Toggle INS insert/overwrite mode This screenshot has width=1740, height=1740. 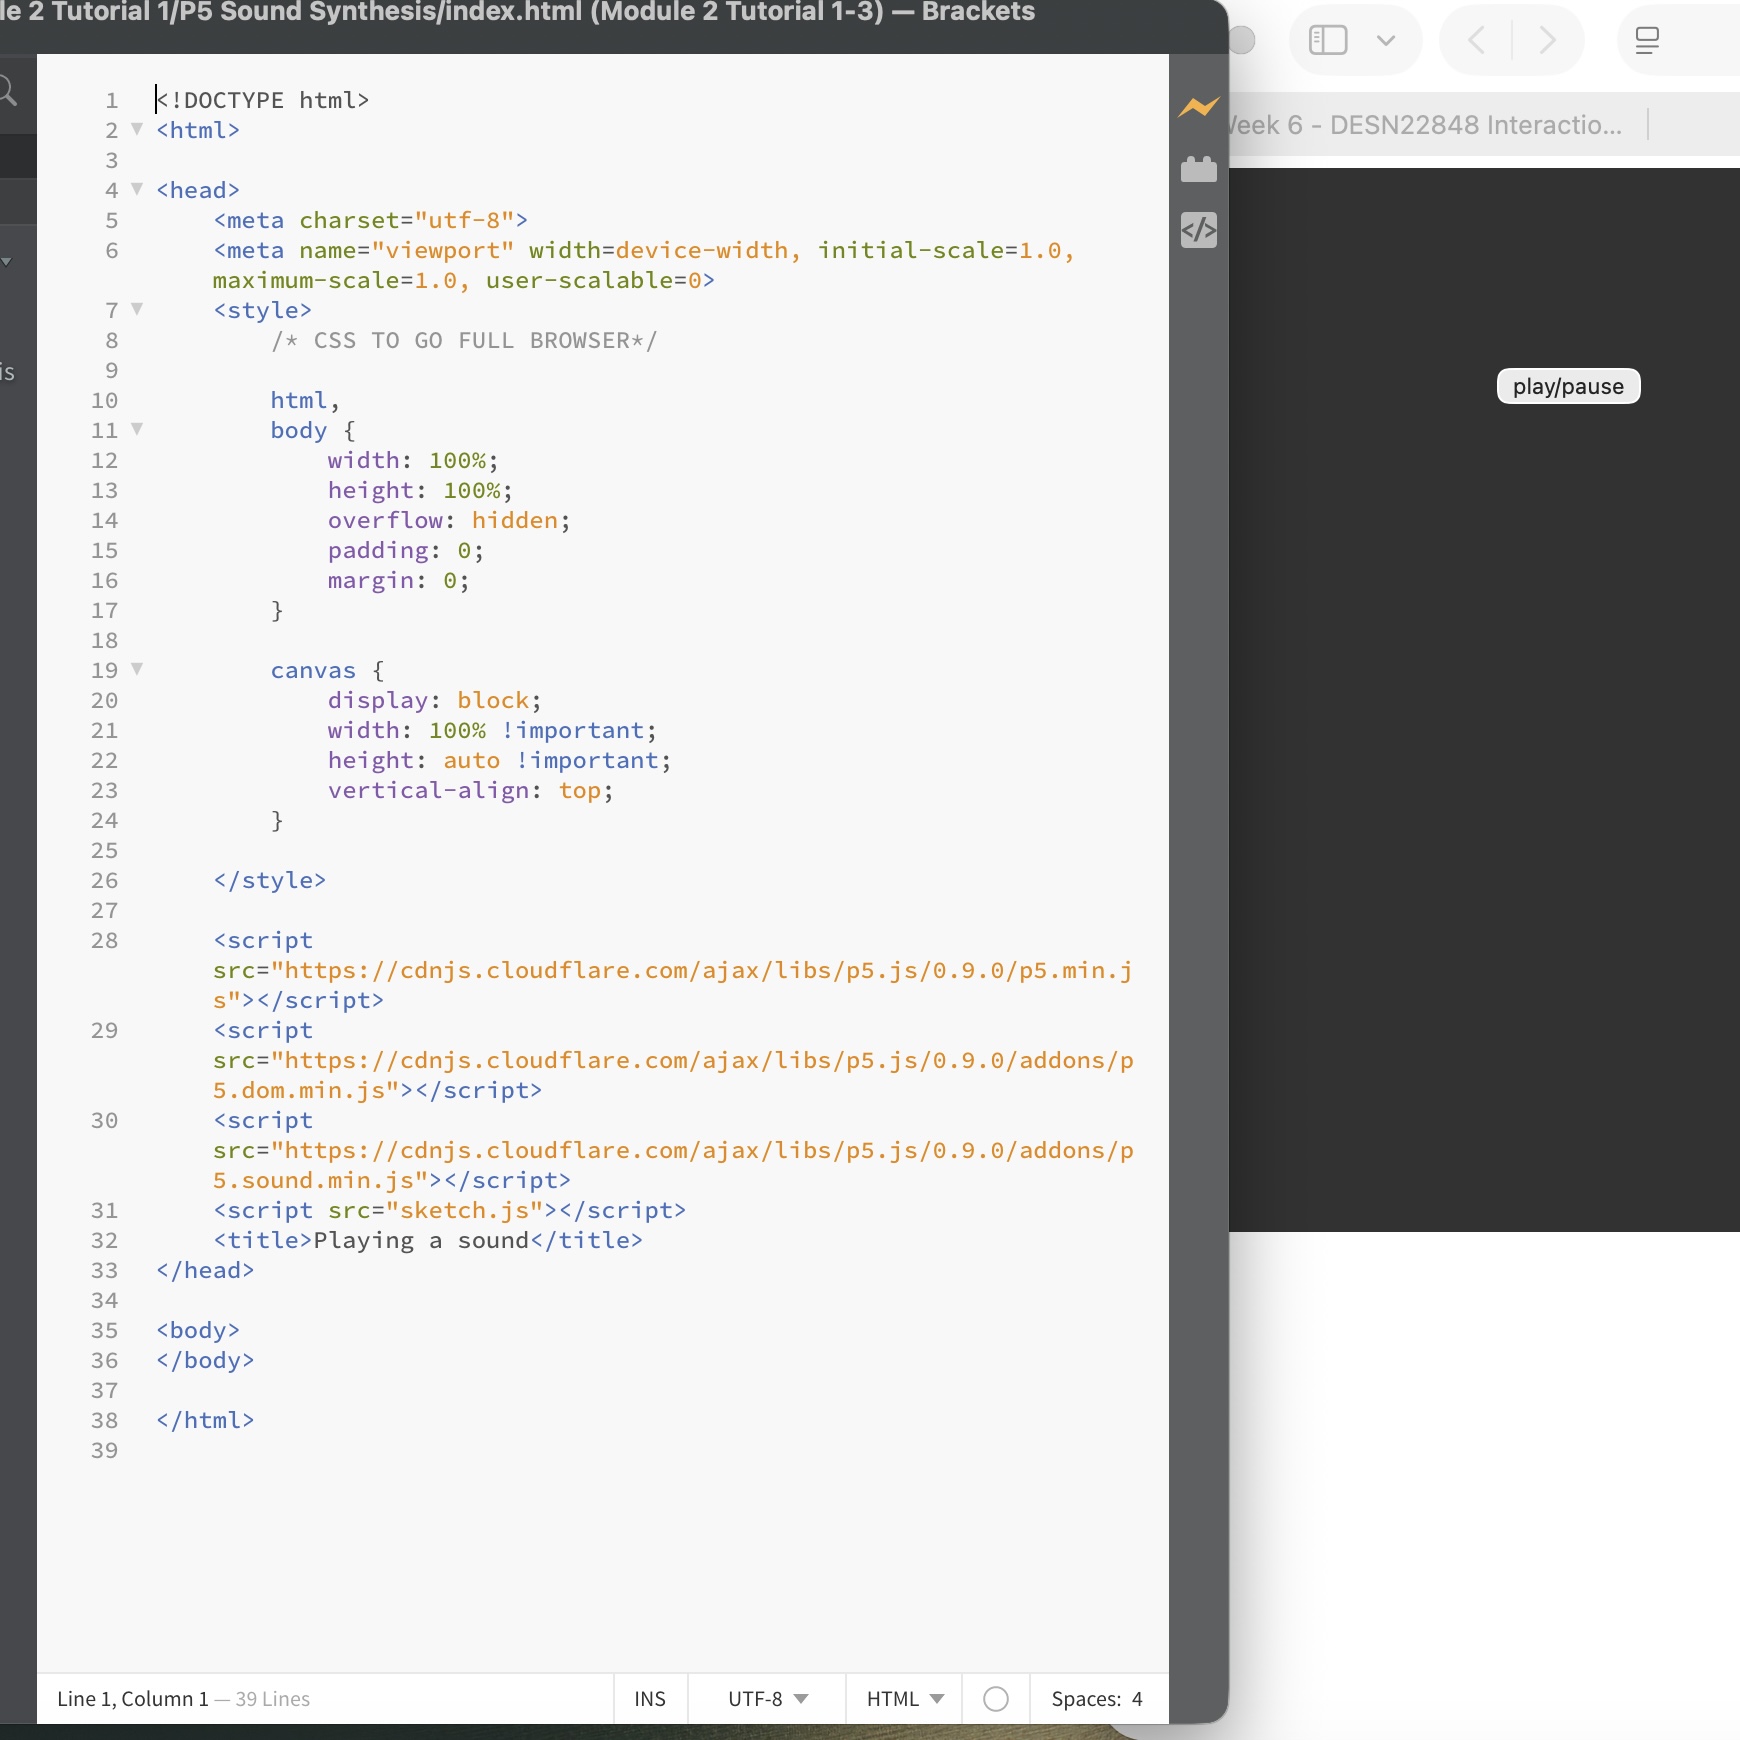point(650,1699)
